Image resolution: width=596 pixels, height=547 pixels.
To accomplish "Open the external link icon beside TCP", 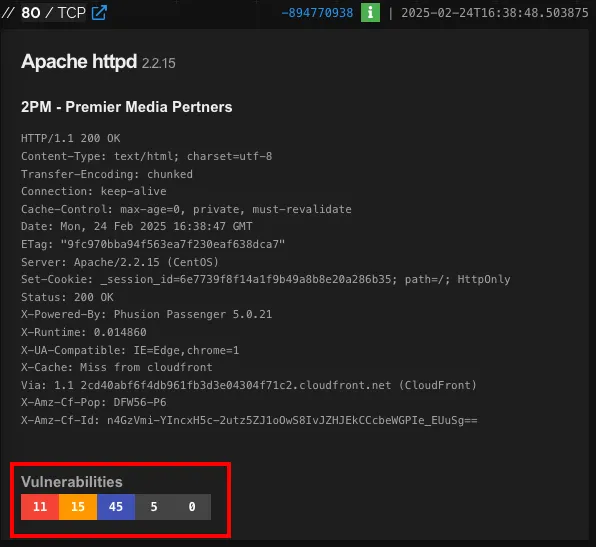I will (x=99, y=13).
